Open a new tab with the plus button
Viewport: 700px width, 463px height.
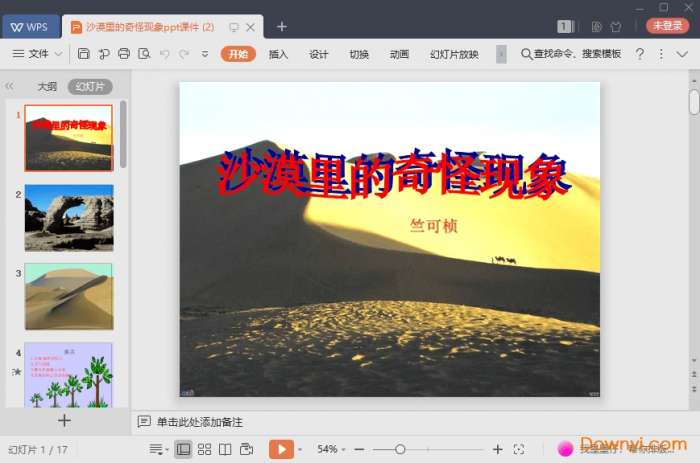pos(282,27)
